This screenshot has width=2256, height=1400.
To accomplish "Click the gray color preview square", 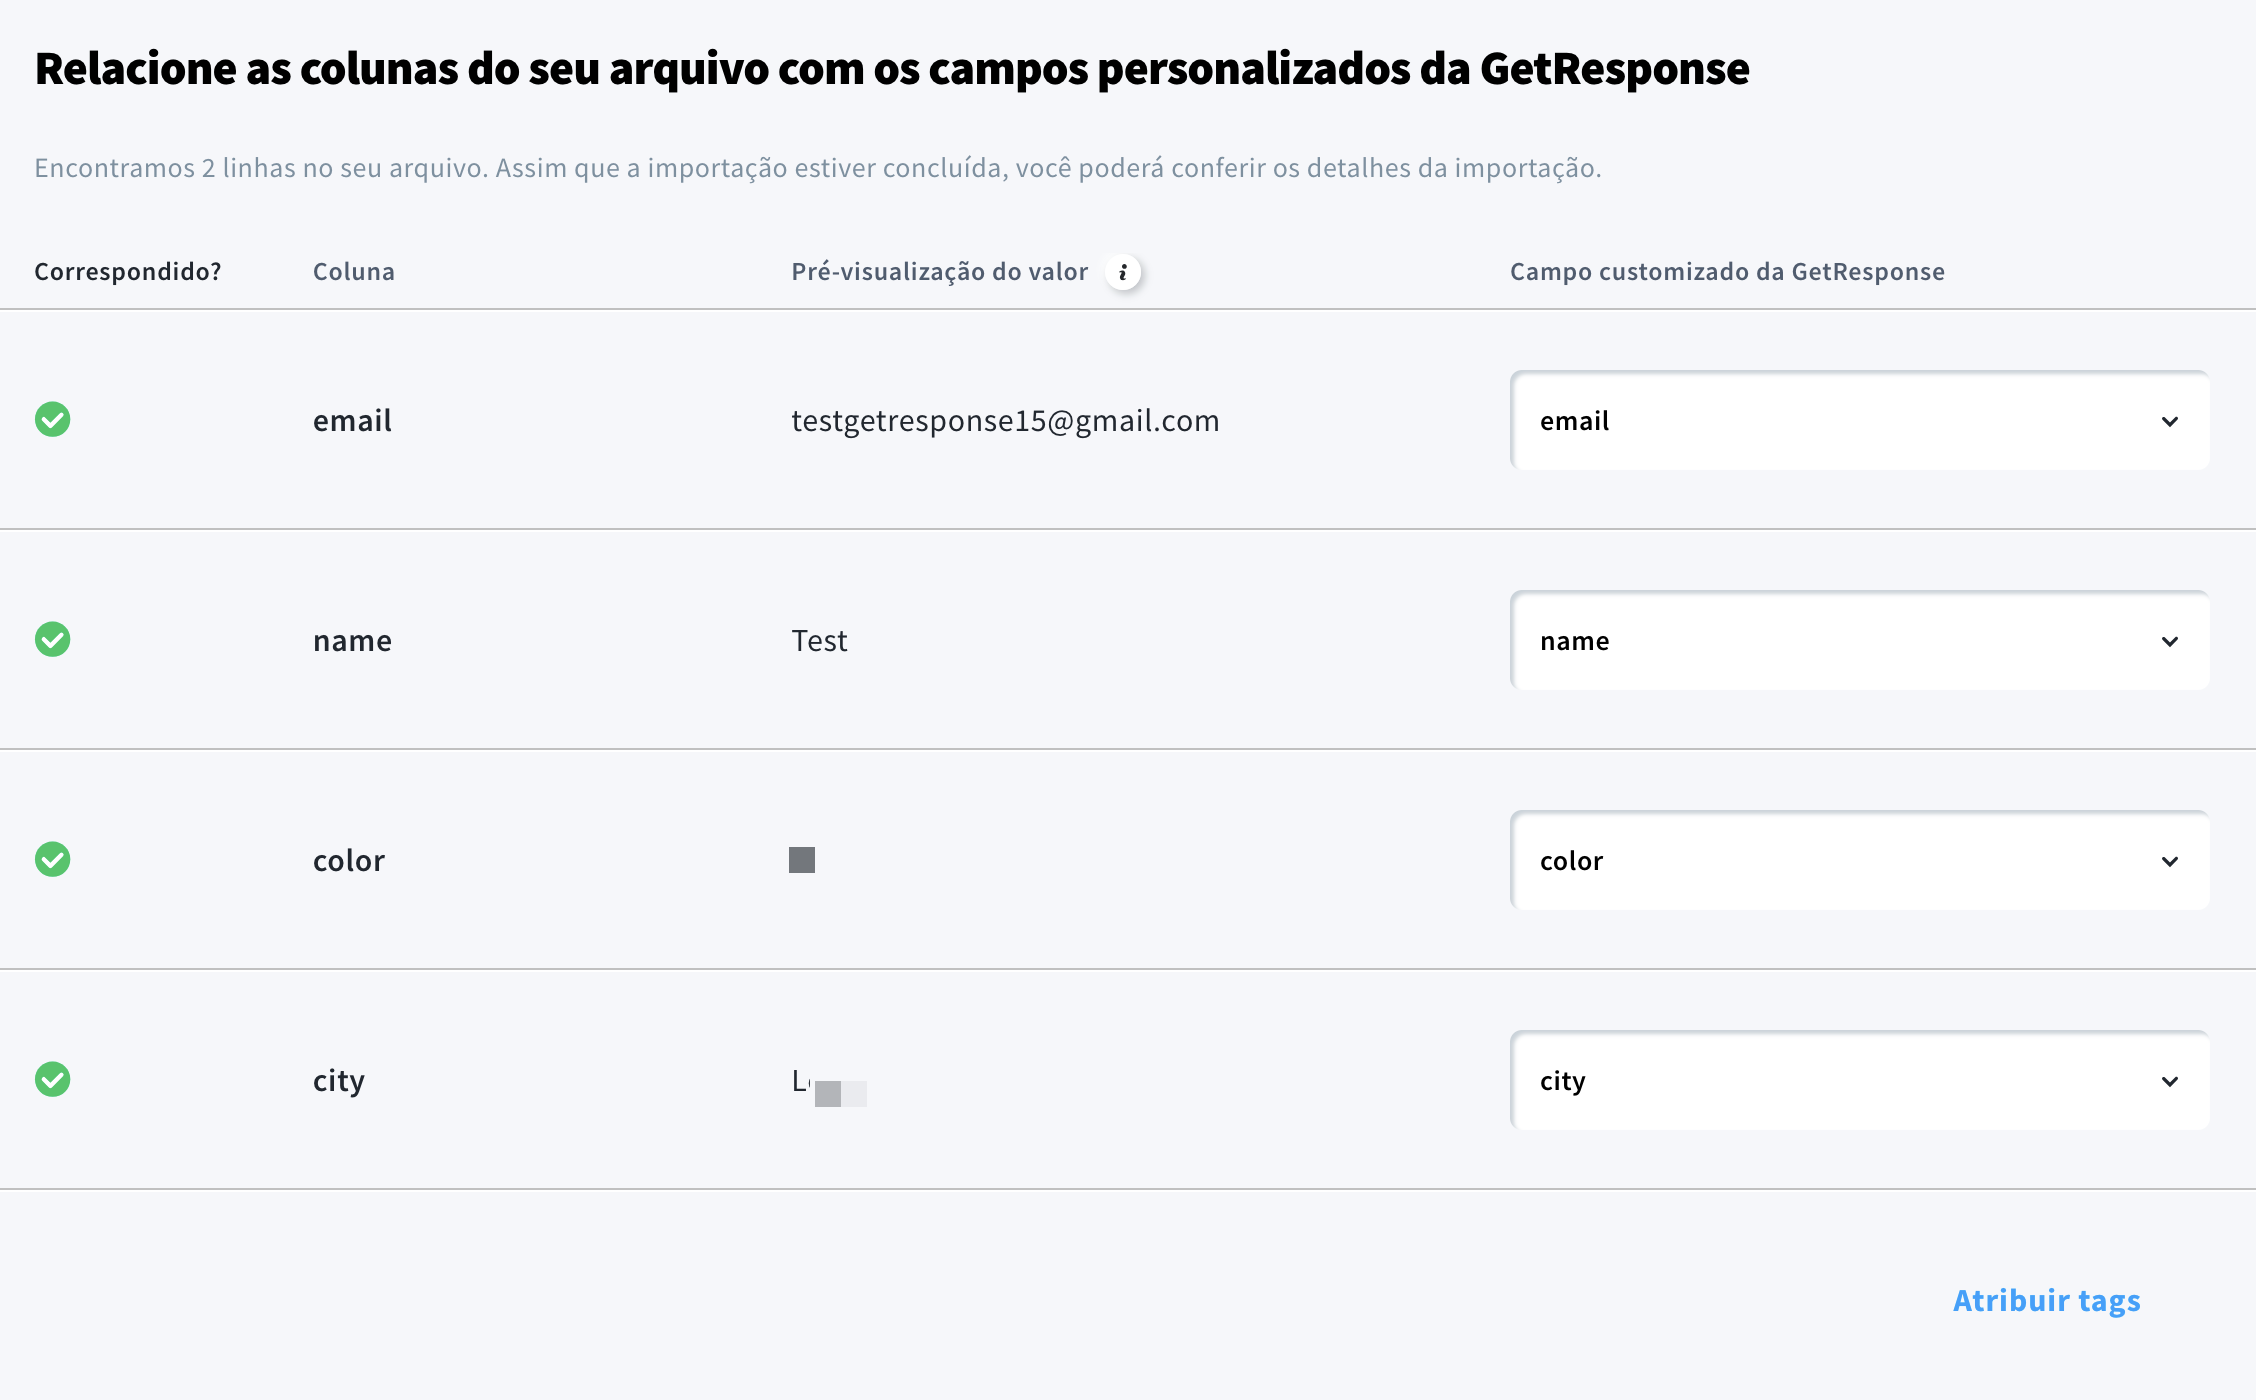I will pos(802,860).
